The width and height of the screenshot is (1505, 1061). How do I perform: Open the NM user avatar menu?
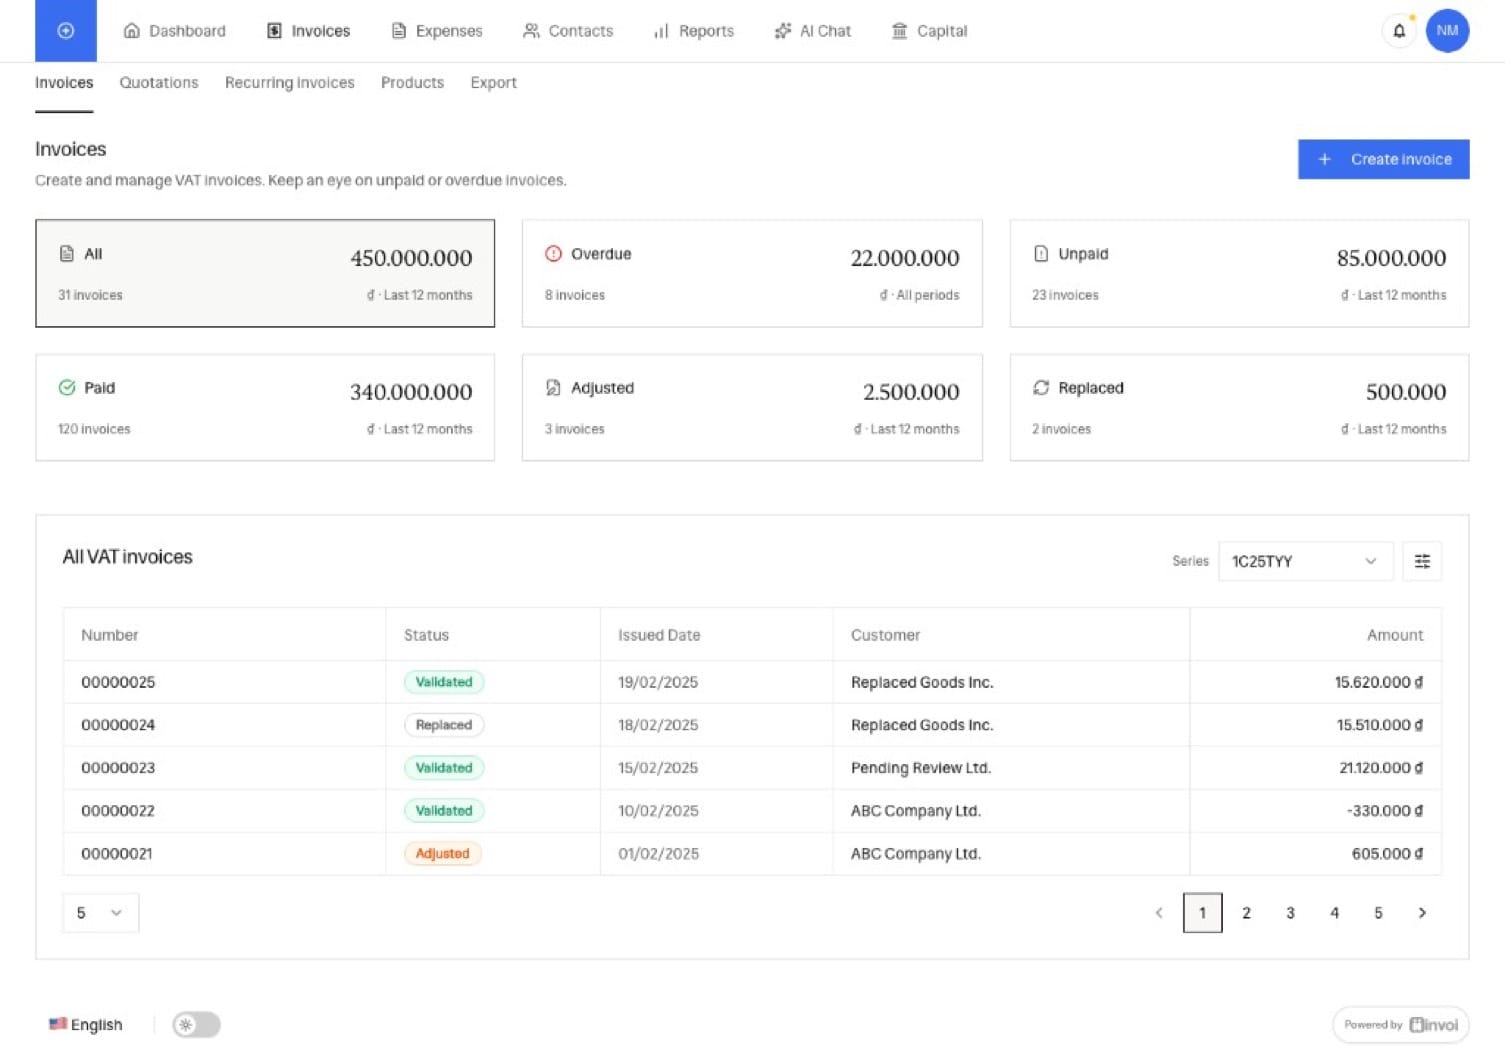[x=1447, y=31]
